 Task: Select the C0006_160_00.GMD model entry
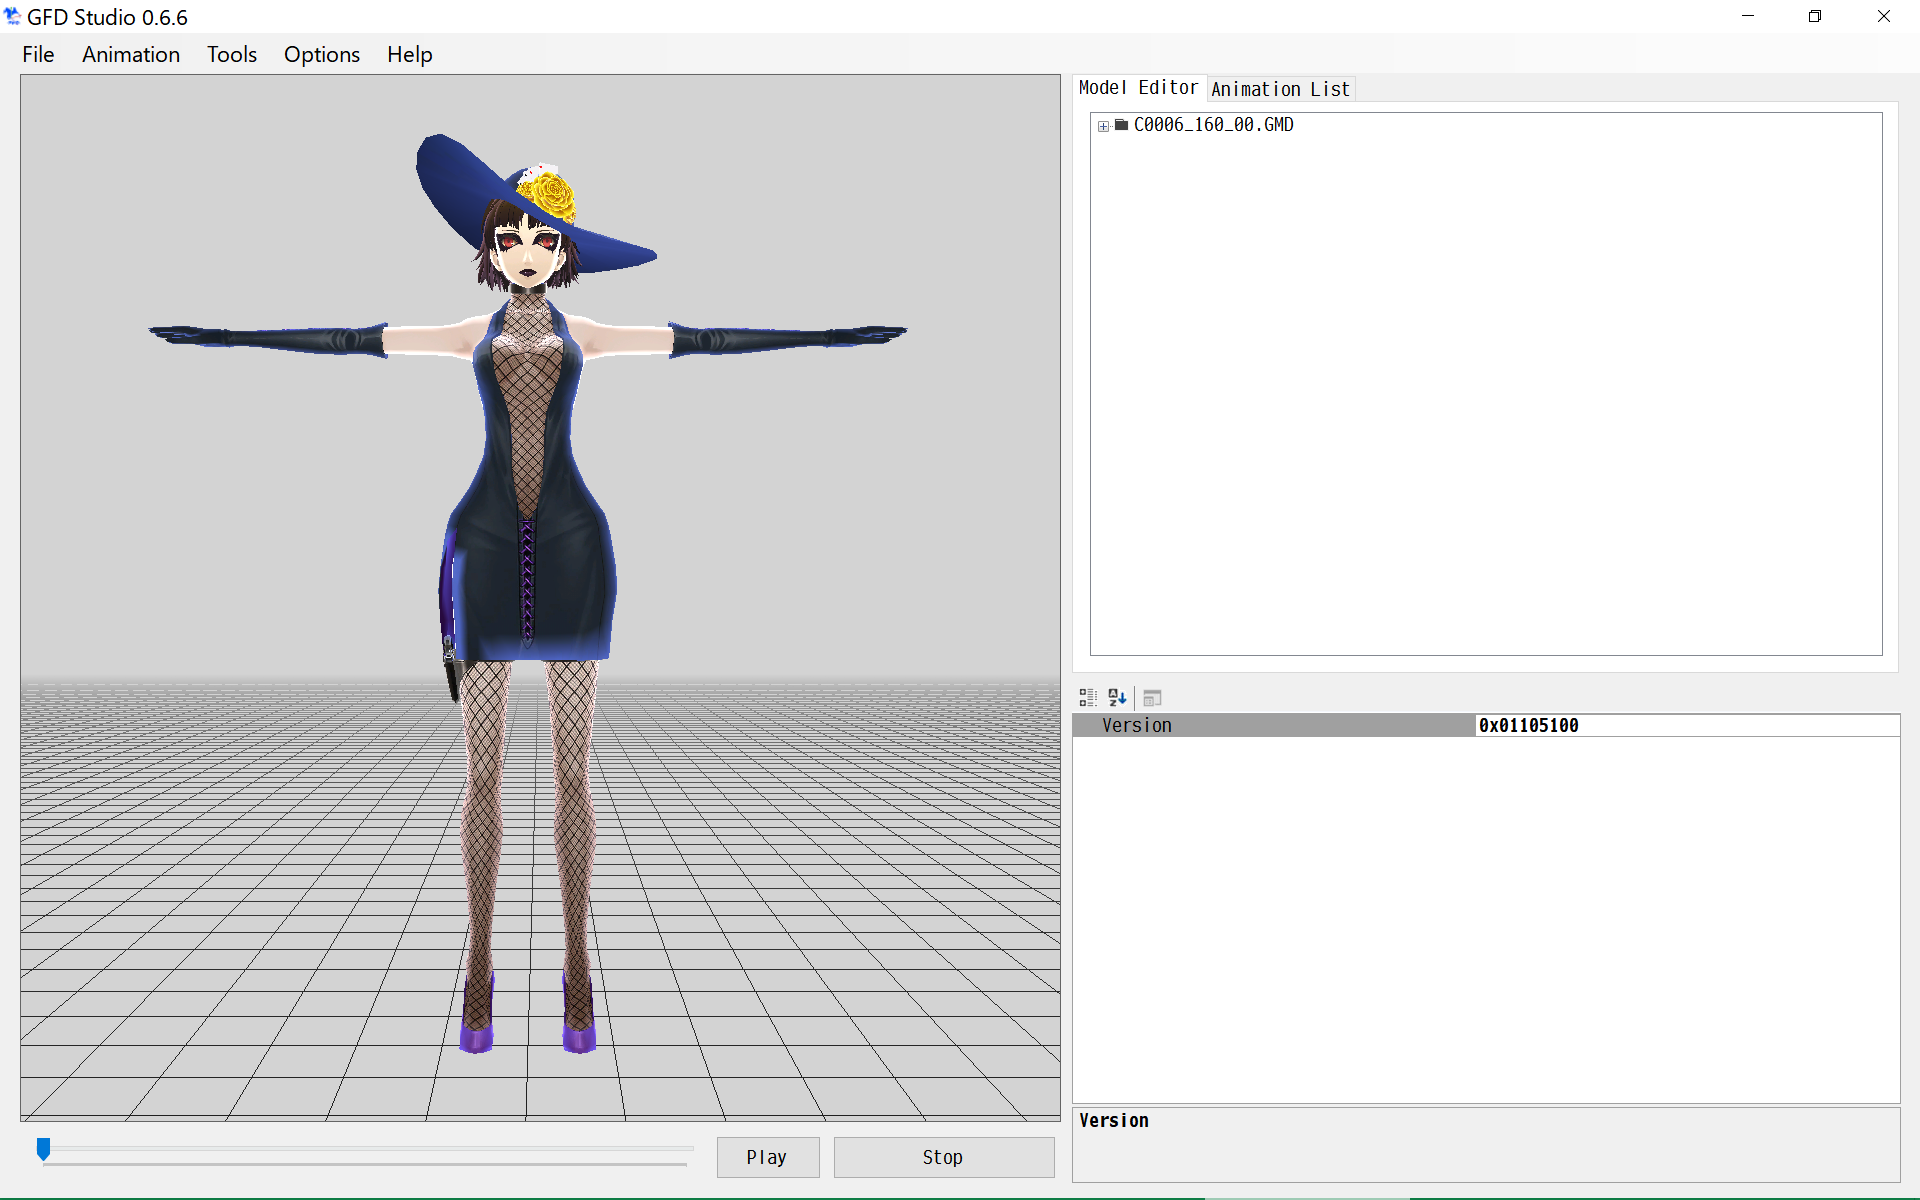pyautogui.click(x=1213, y=124)
